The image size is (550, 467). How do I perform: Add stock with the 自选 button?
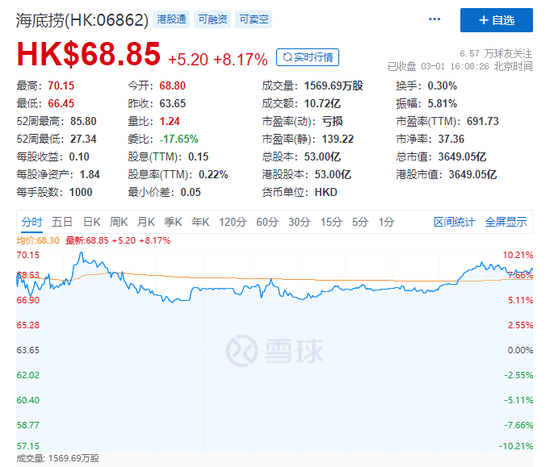[x=496, y=20]
